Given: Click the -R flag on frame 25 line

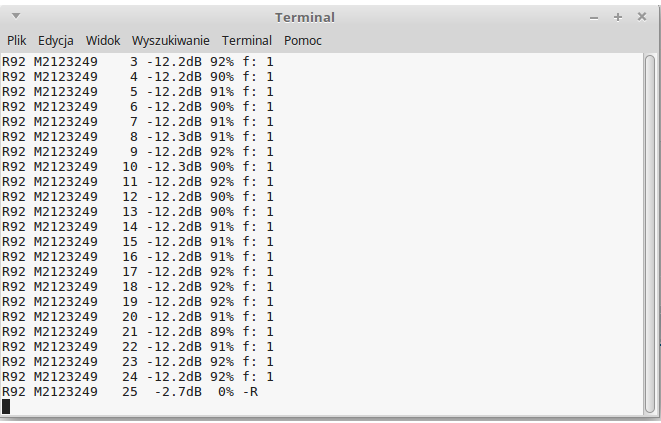Looking at the screenshot, I should click(250, 392).
